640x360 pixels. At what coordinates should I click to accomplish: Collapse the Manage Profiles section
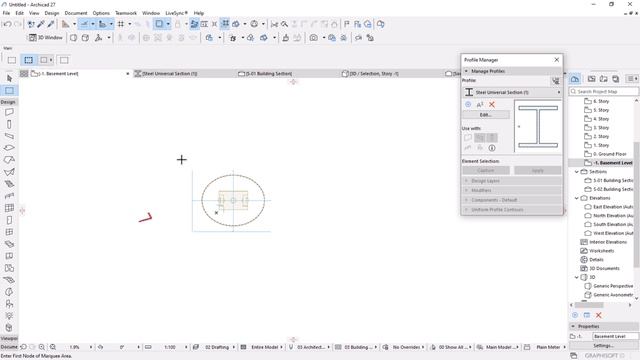coord(467,71)
